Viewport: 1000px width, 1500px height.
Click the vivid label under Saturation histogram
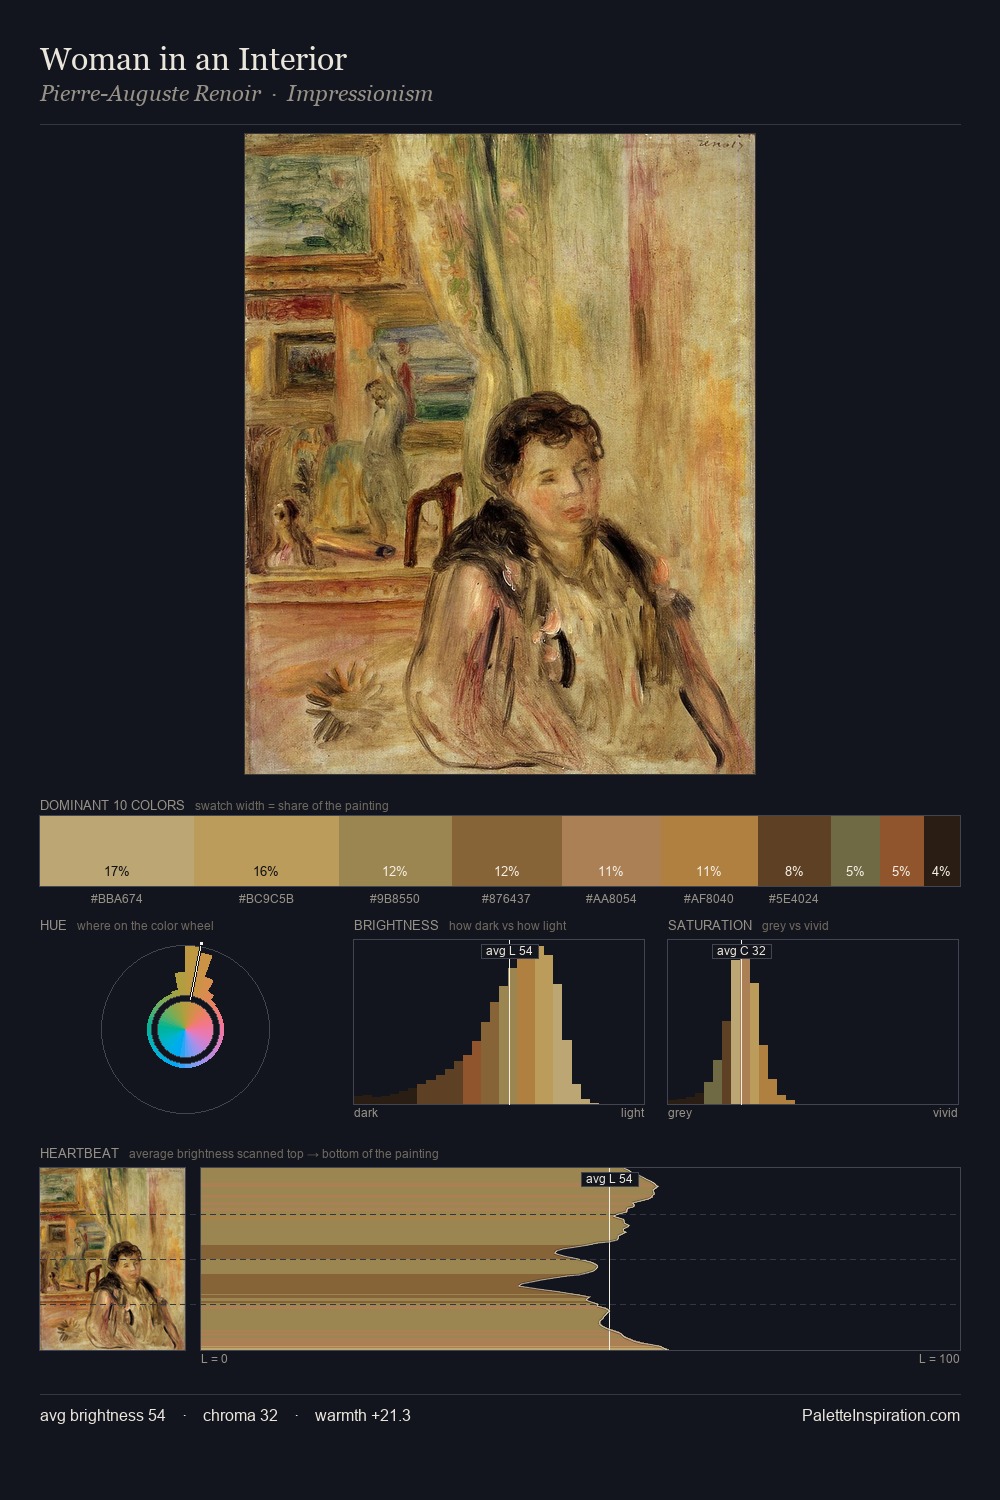coord(945,1113)
